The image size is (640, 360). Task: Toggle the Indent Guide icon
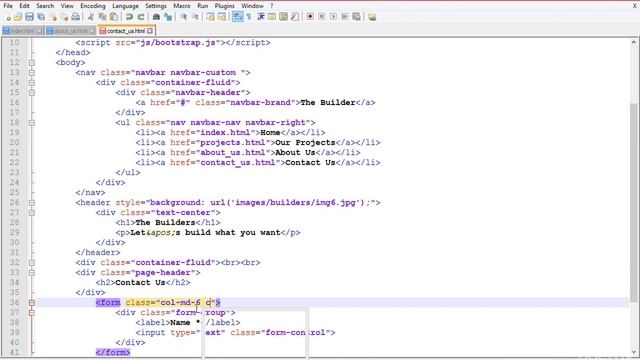pos(260,17)
